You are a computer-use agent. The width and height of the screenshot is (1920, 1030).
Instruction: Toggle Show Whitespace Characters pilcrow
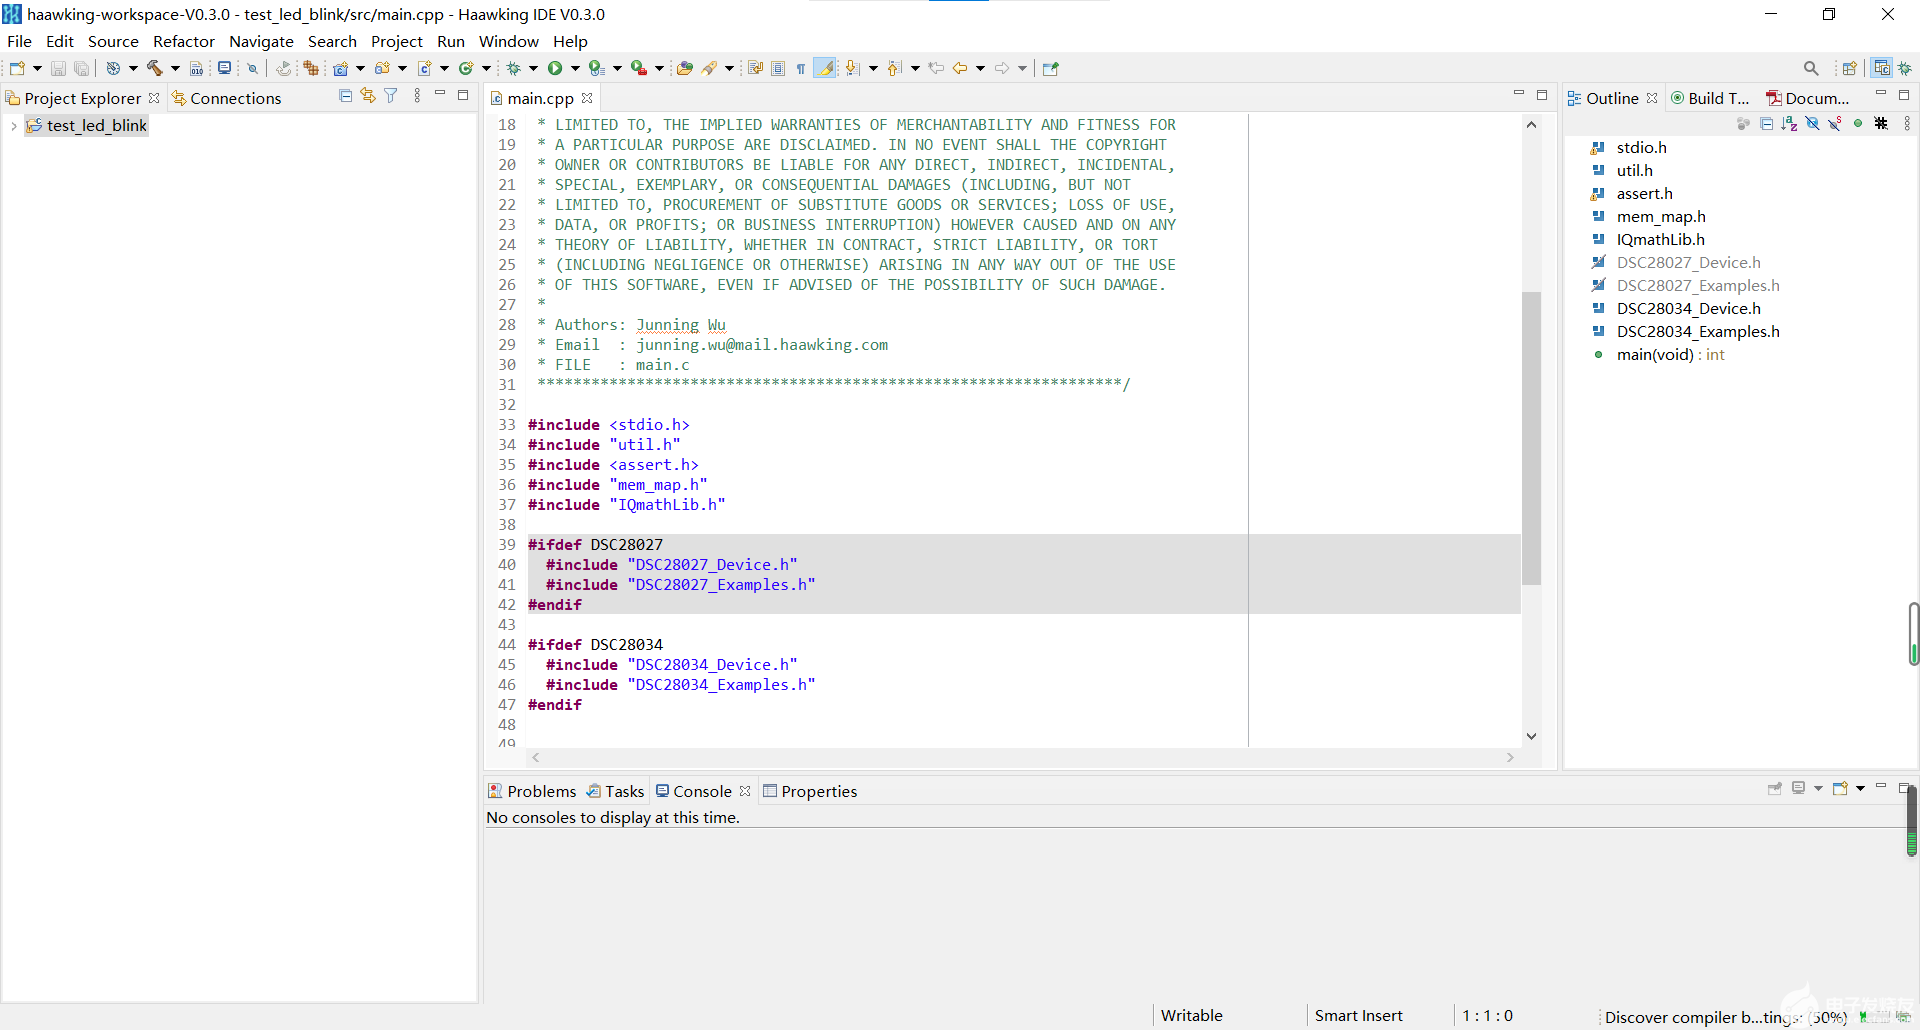tap(801, 68)
